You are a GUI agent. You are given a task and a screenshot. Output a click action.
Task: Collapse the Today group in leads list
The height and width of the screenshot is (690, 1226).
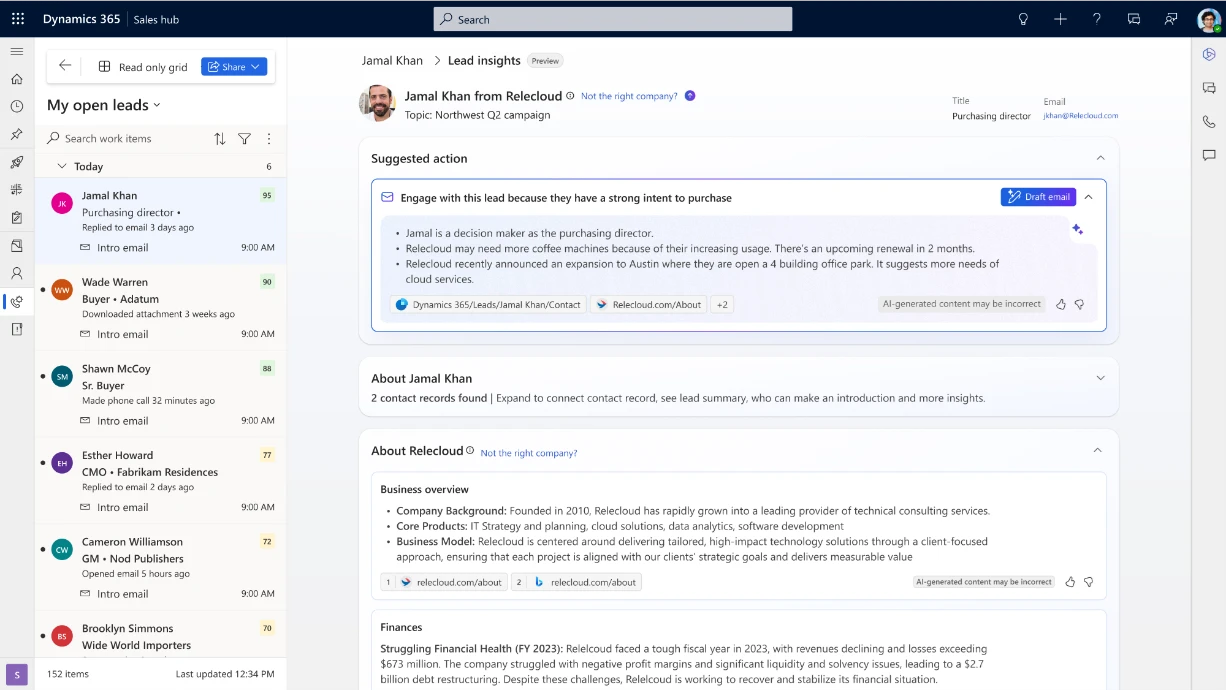point(65,166)
